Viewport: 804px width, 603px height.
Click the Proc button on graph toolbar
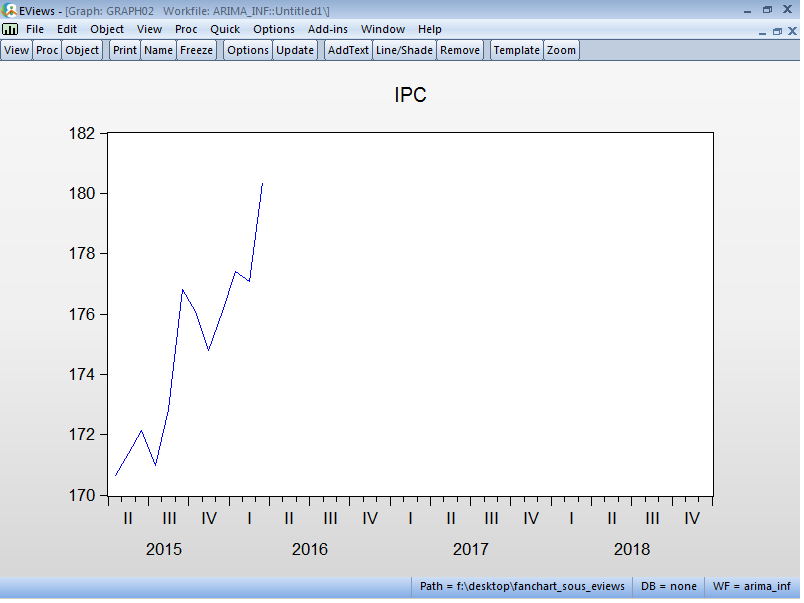click(x=47, y=50)
